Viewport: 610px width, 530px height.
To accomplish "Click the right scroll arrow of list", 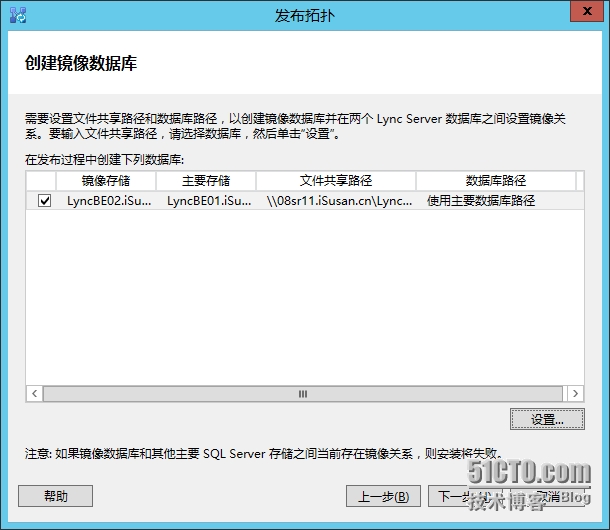I will [x=575, y=394].
